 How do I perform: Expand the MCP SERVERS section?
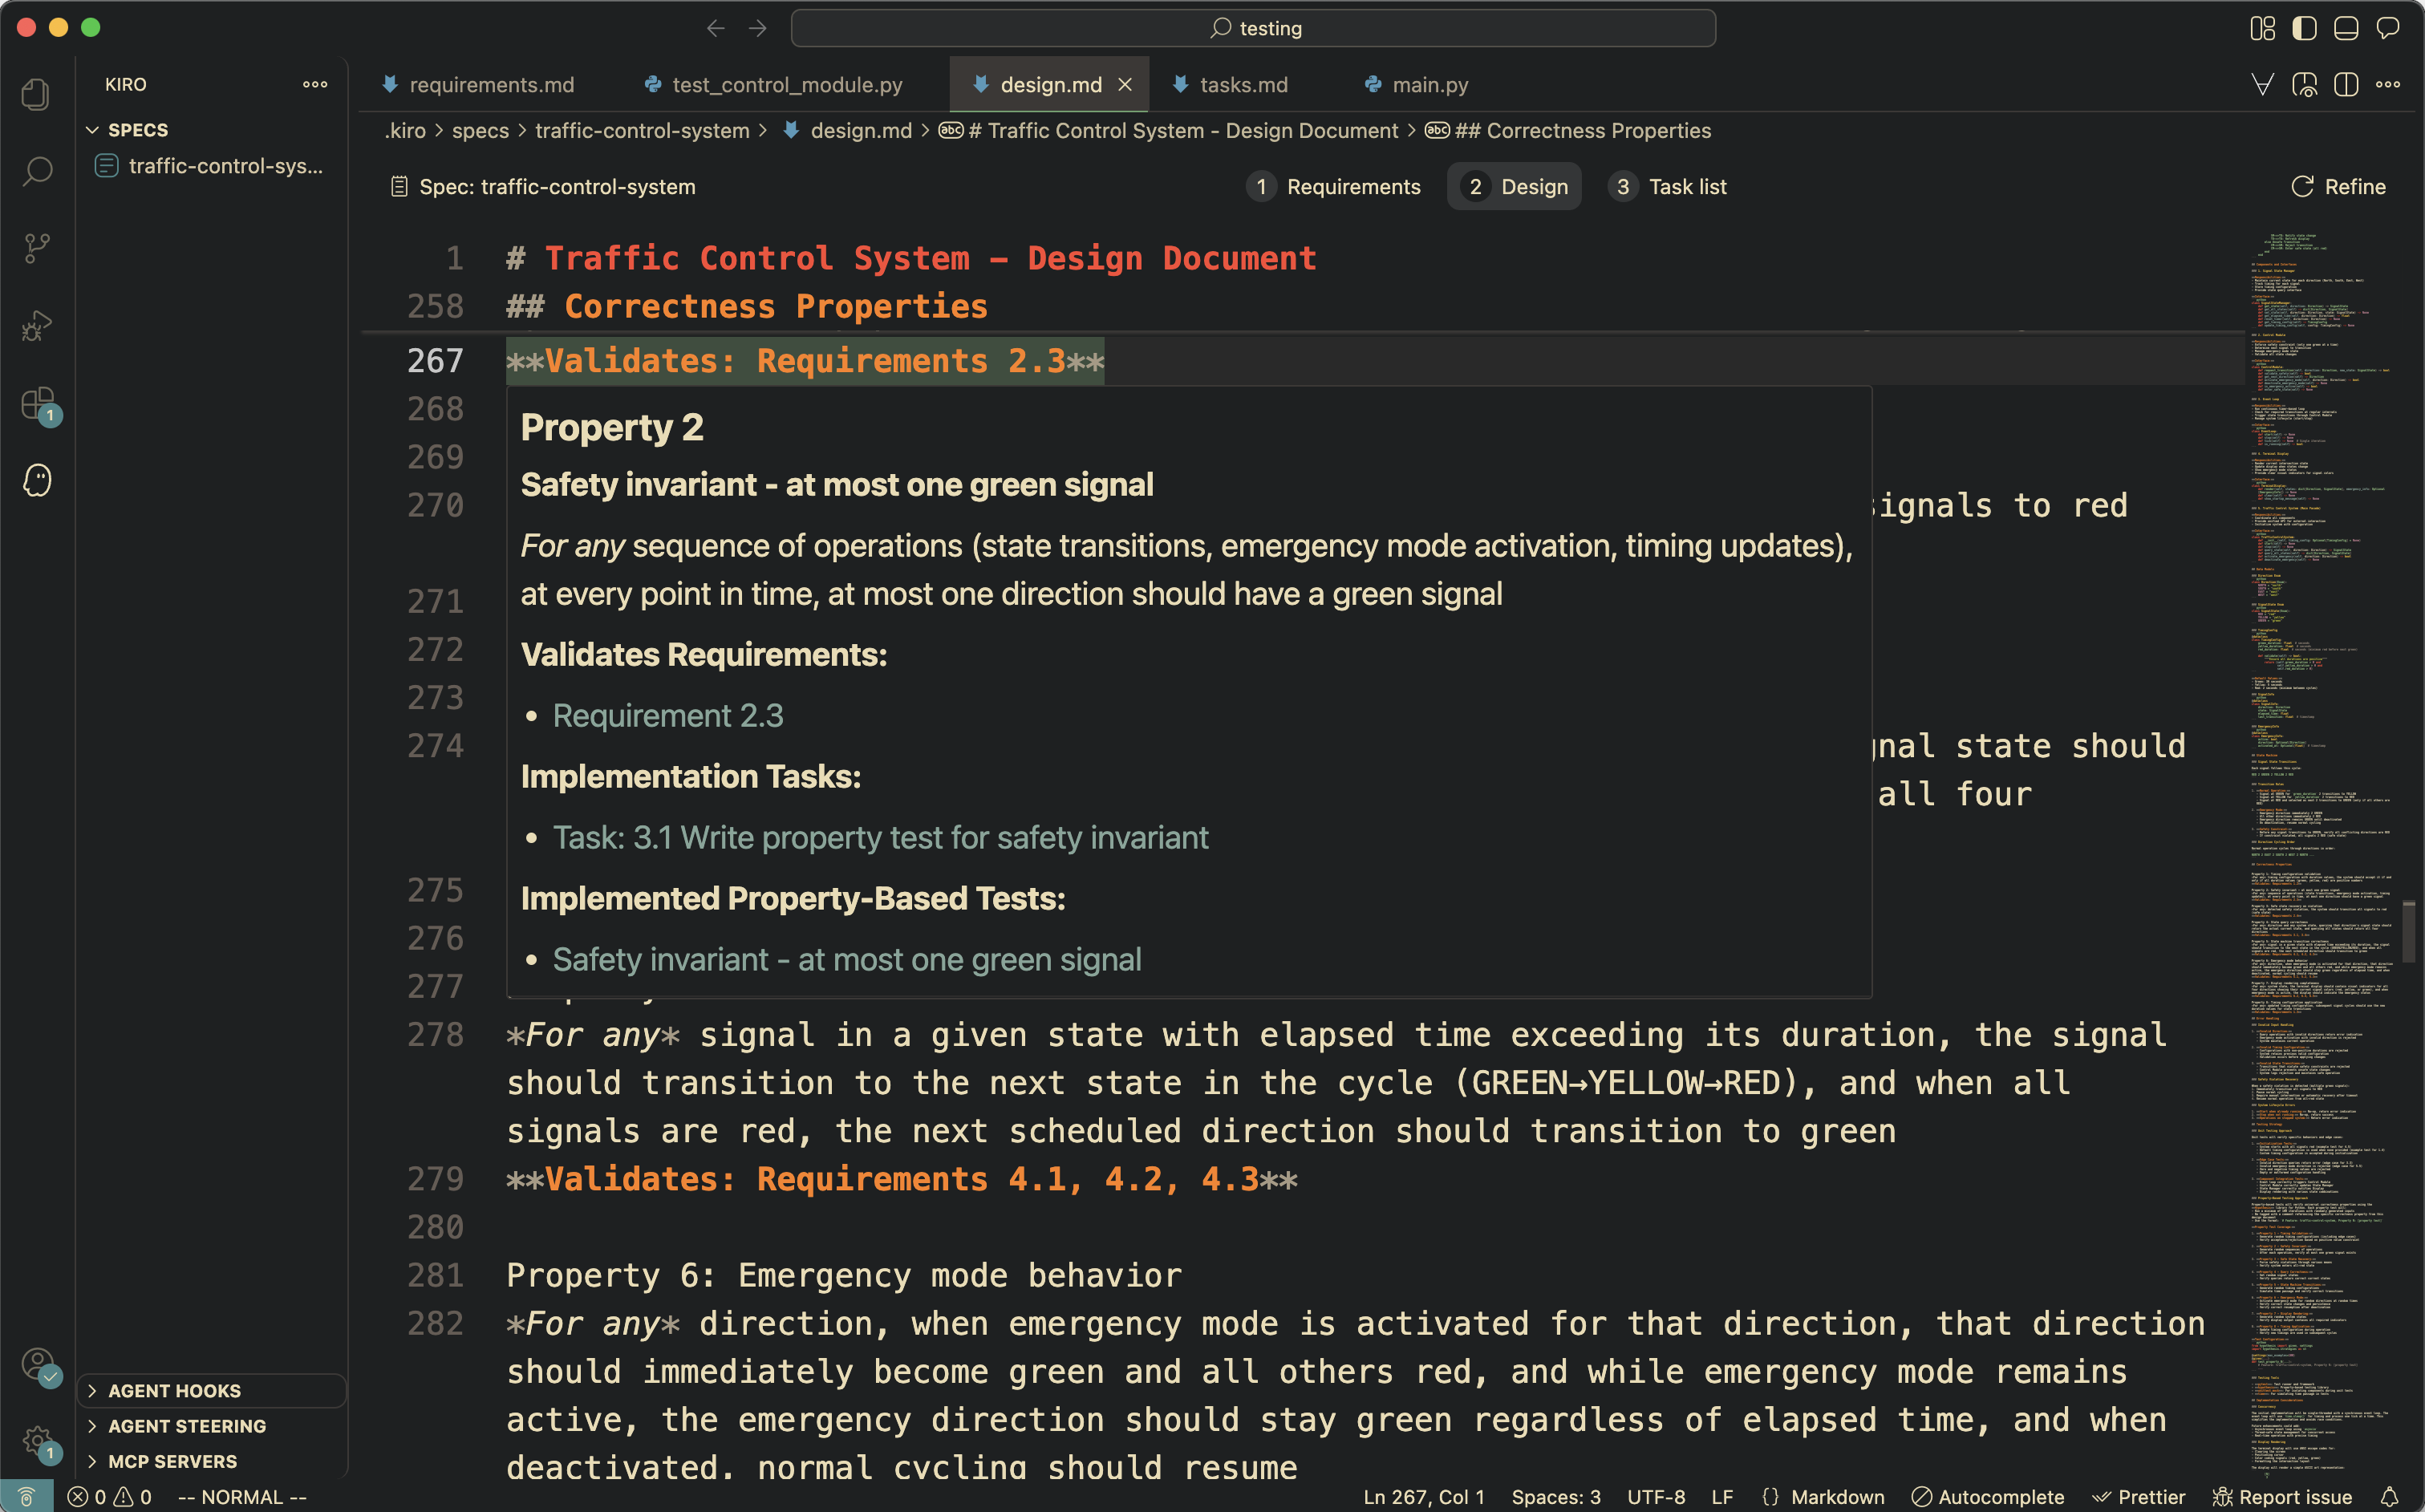[172, 1461]
